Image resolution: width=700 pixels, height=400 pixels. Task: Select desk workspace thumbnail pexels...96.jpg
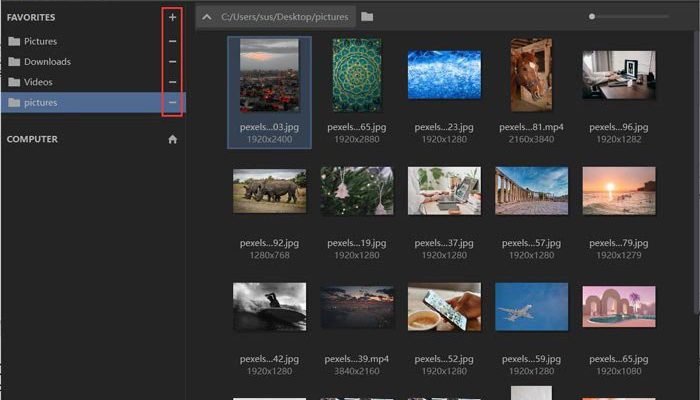(x=619, y=75)
